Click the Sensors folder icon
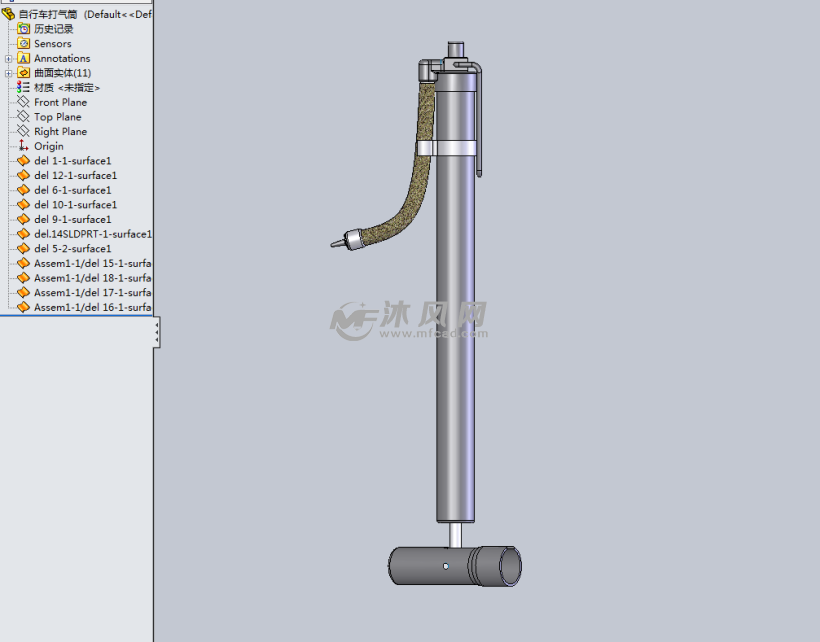 click(24, 44)
